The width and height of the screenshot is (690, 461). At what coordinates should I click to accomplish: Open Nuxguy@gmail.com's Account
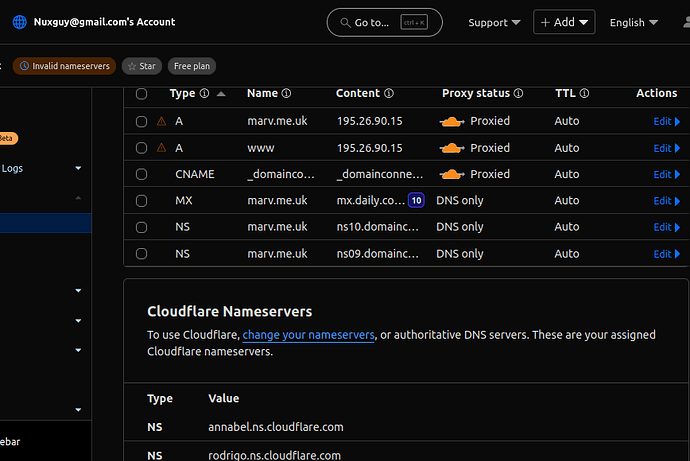104,22
